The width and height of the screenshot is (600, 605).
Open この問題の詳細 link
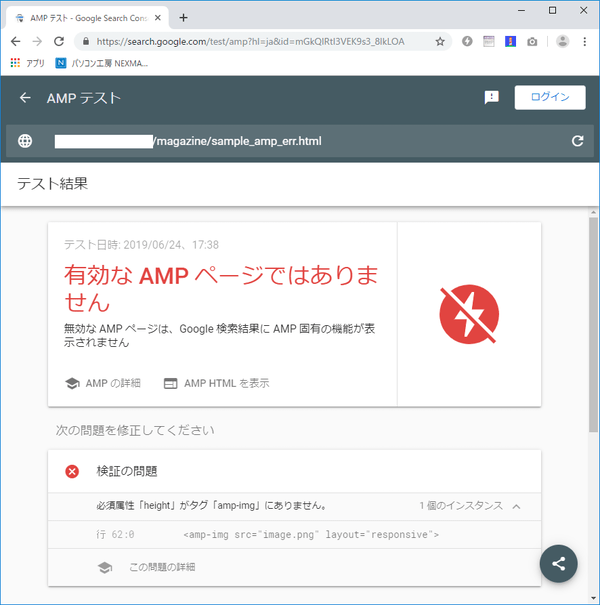(162, 567)
